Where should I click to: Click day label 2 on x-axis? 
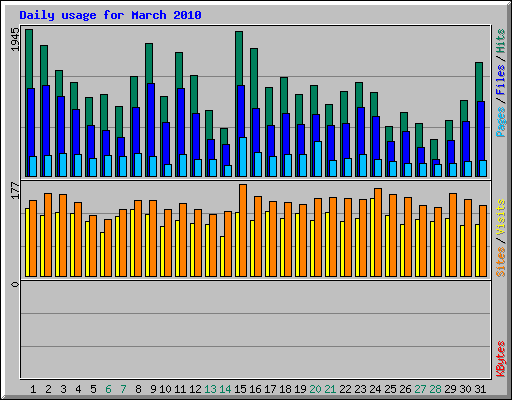48,389
